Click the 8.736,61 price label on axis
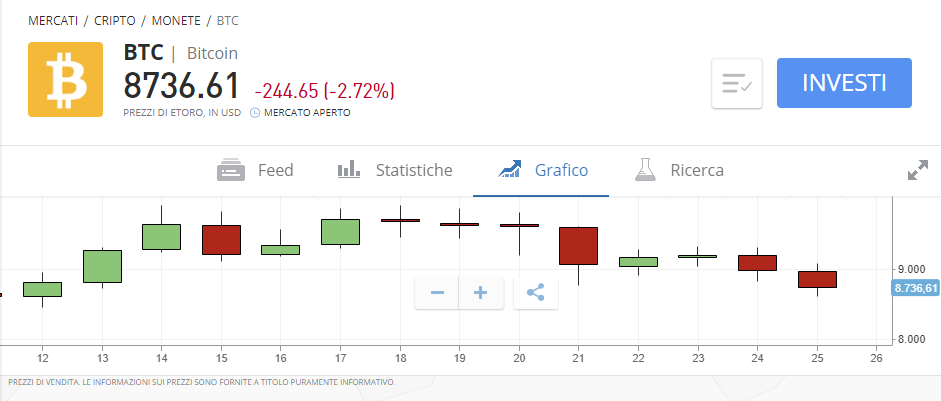The height and width of the screenshot is (401, 941). pyautogui.click(x=916, y=288)
